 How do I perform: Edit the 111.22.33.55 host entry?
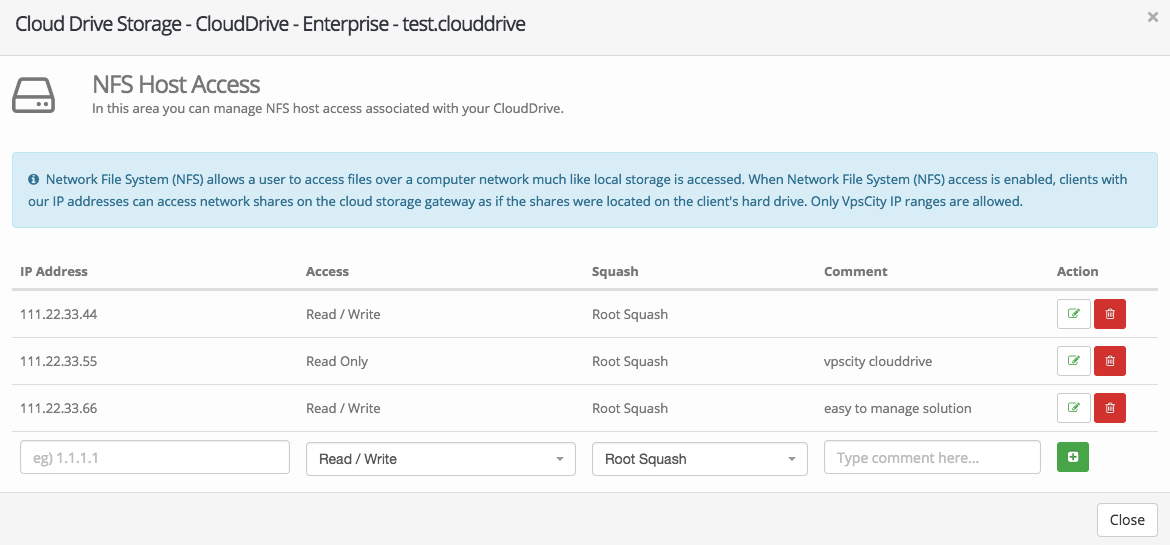tap(1073, 361)
